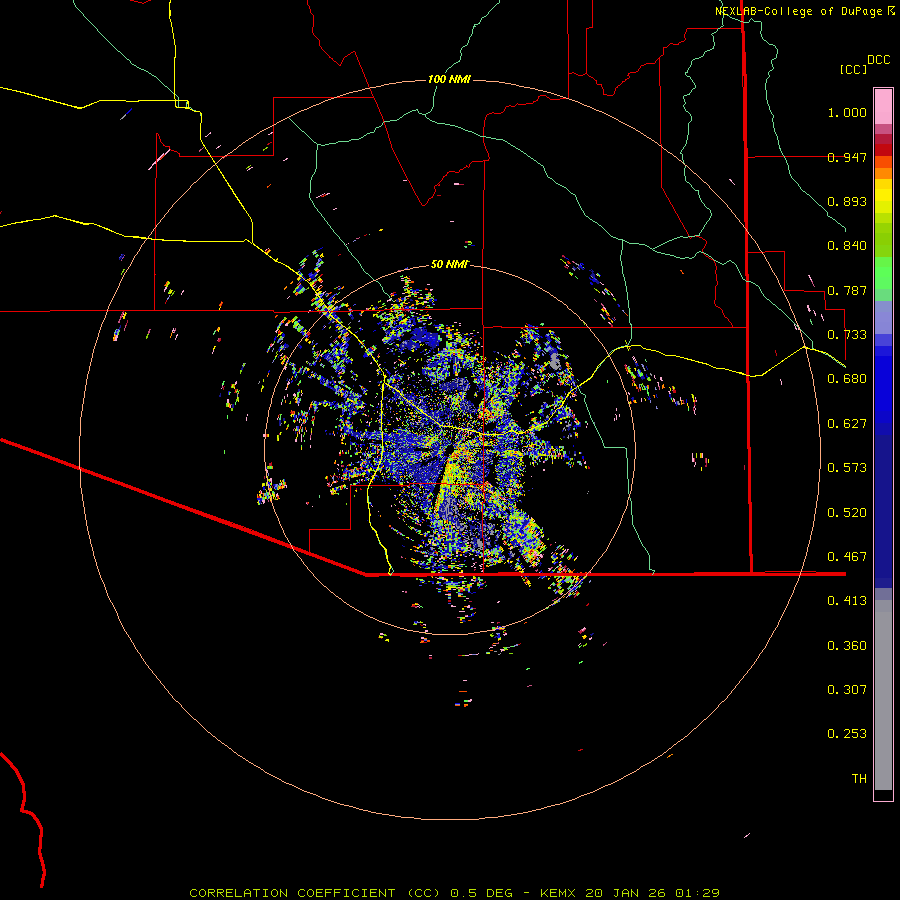Click the 0.947 legend value
The height and width of the screenshot is (900, 900).
coord(847,157)
